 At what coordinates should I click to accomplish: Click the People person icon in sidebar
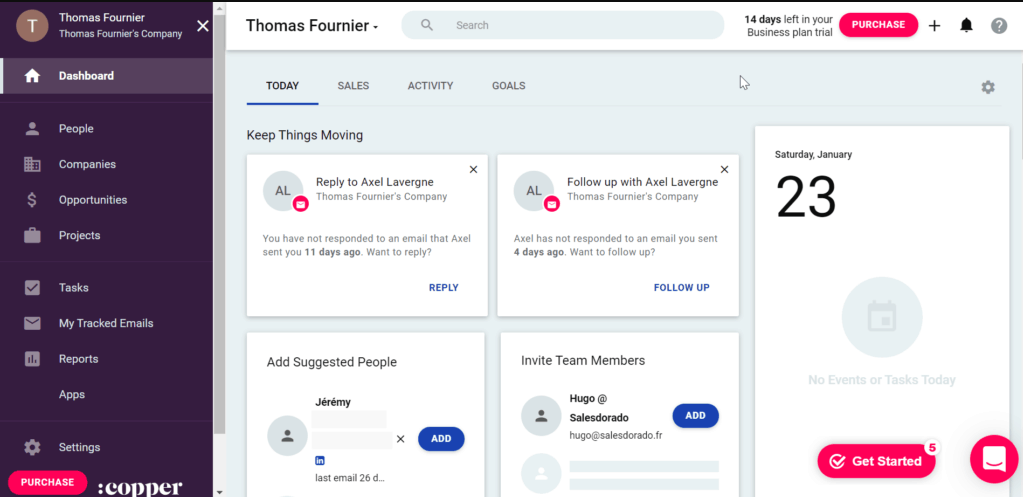32,128
